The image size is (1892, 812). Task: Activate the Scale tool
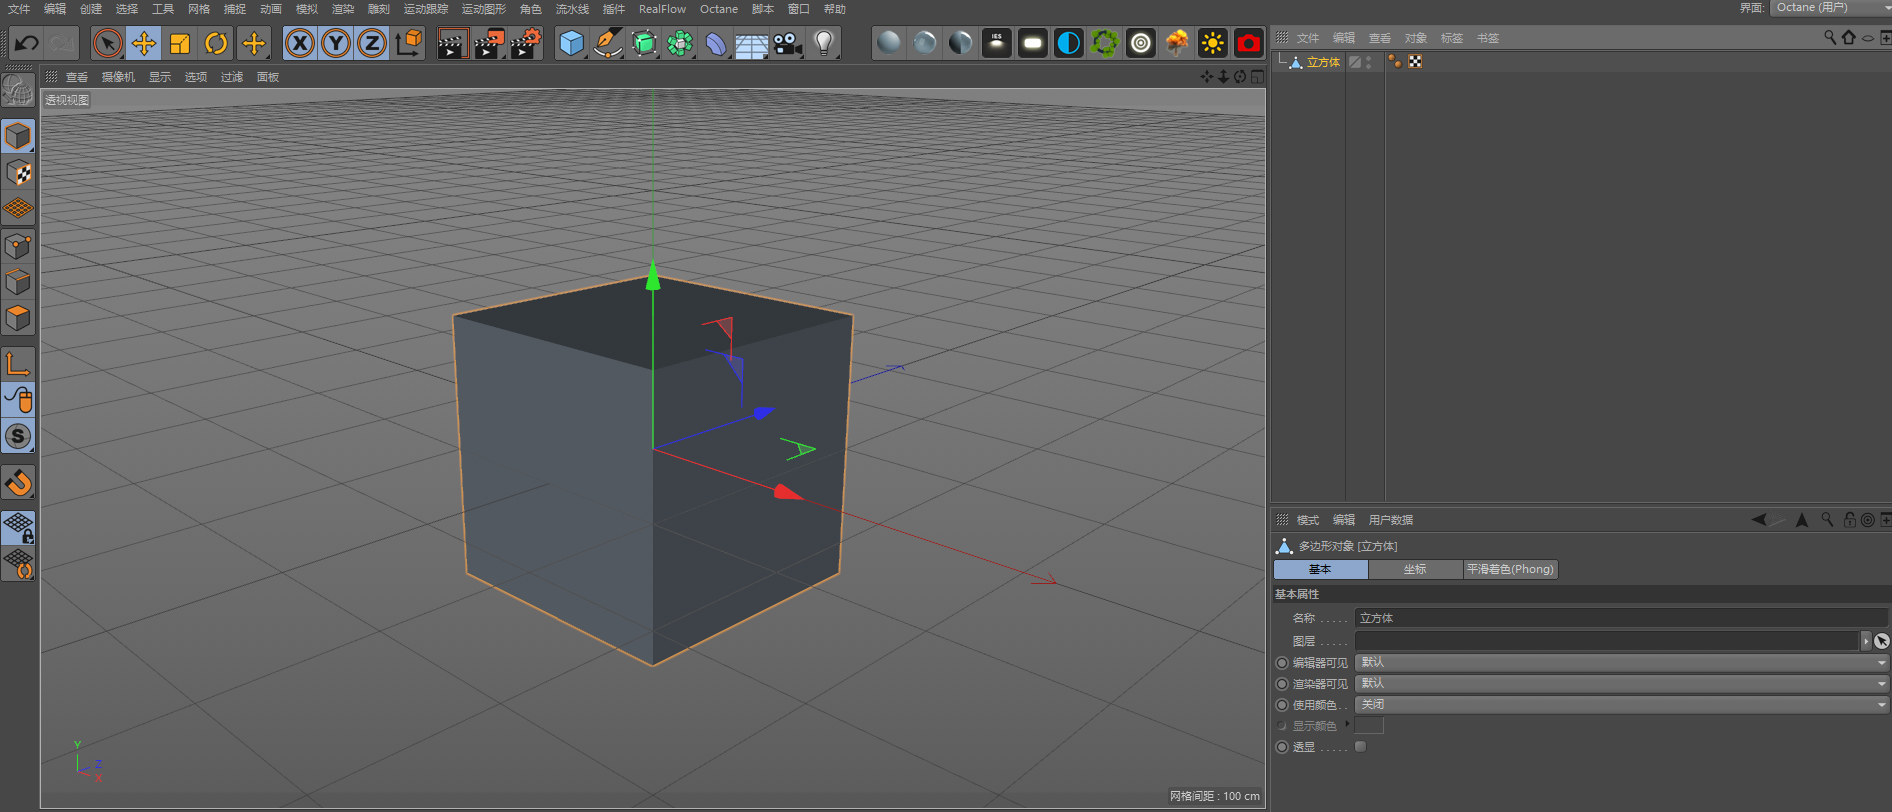point(180,44)
